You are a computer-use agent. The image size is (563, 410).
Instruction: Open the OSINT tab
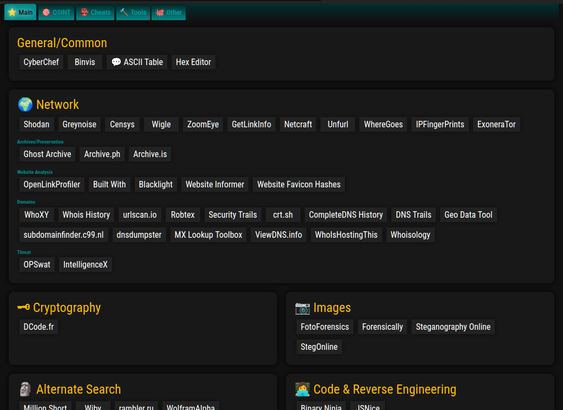tap(56, 13)
